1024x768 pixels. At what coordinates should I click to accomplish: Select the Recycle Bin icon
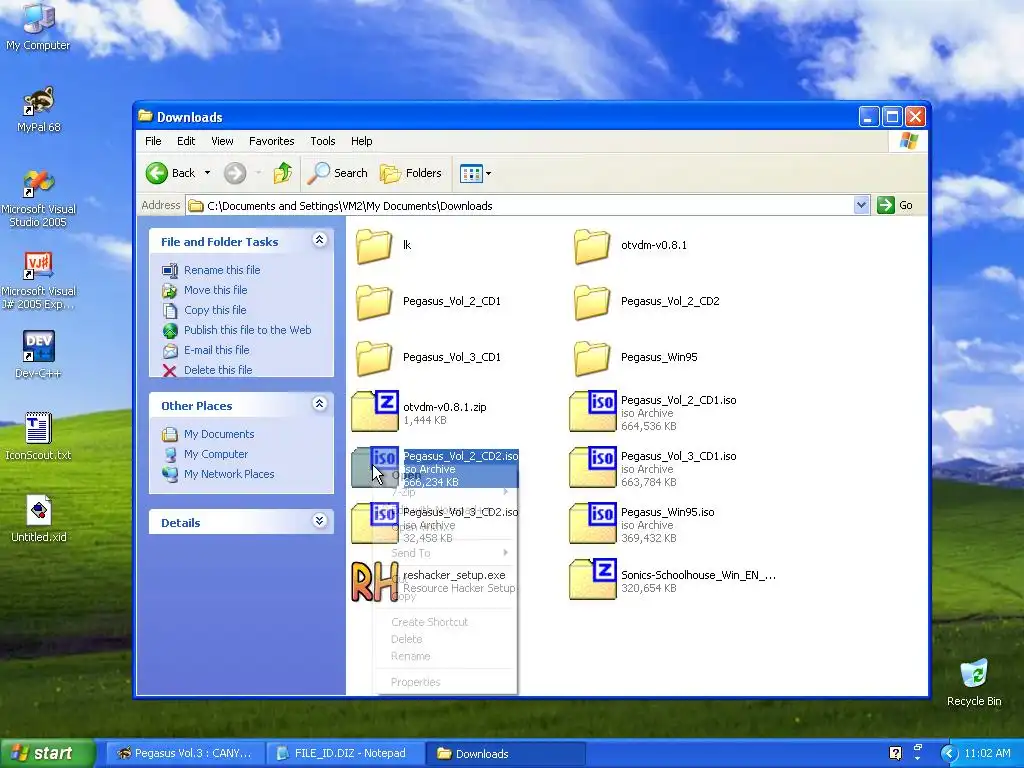coord(974,682)
